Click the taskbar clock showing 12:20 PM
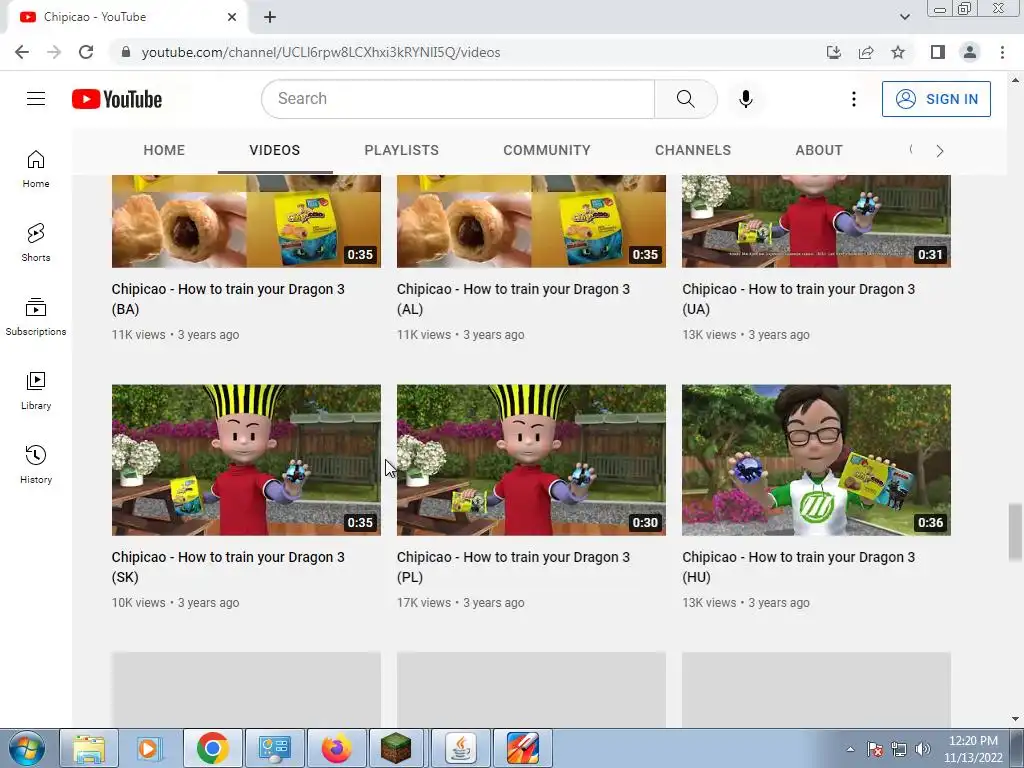The image size is (1024, 768). click(973, 749)
